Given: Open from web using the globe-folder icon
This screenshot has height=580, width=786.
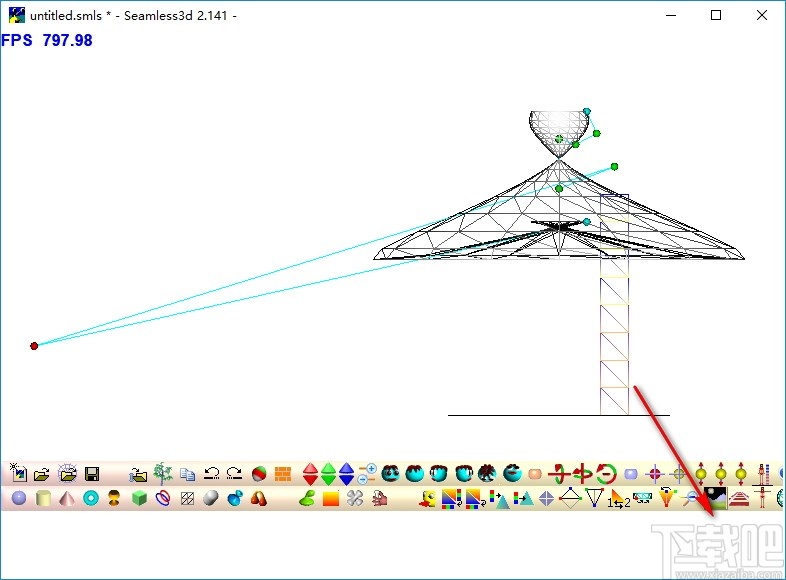Looking at the screenshot, I should tap(67, 473).
